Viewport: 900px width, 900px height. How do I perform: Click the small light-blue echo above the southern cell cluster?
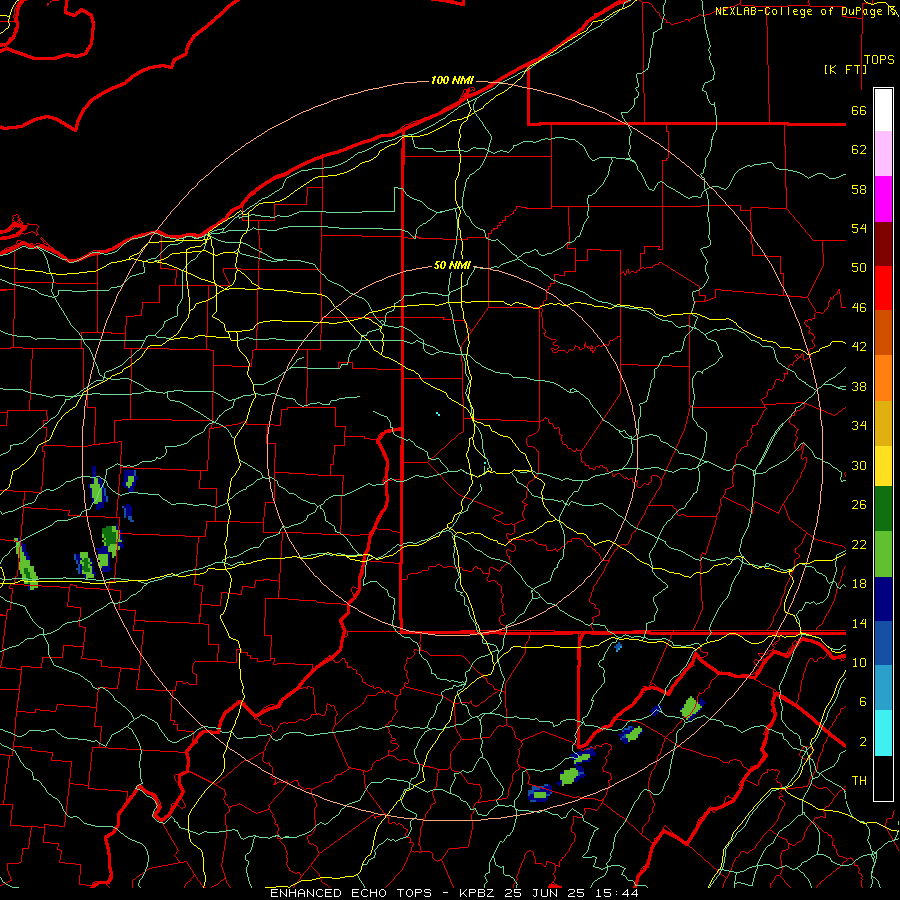click(618, 647)
